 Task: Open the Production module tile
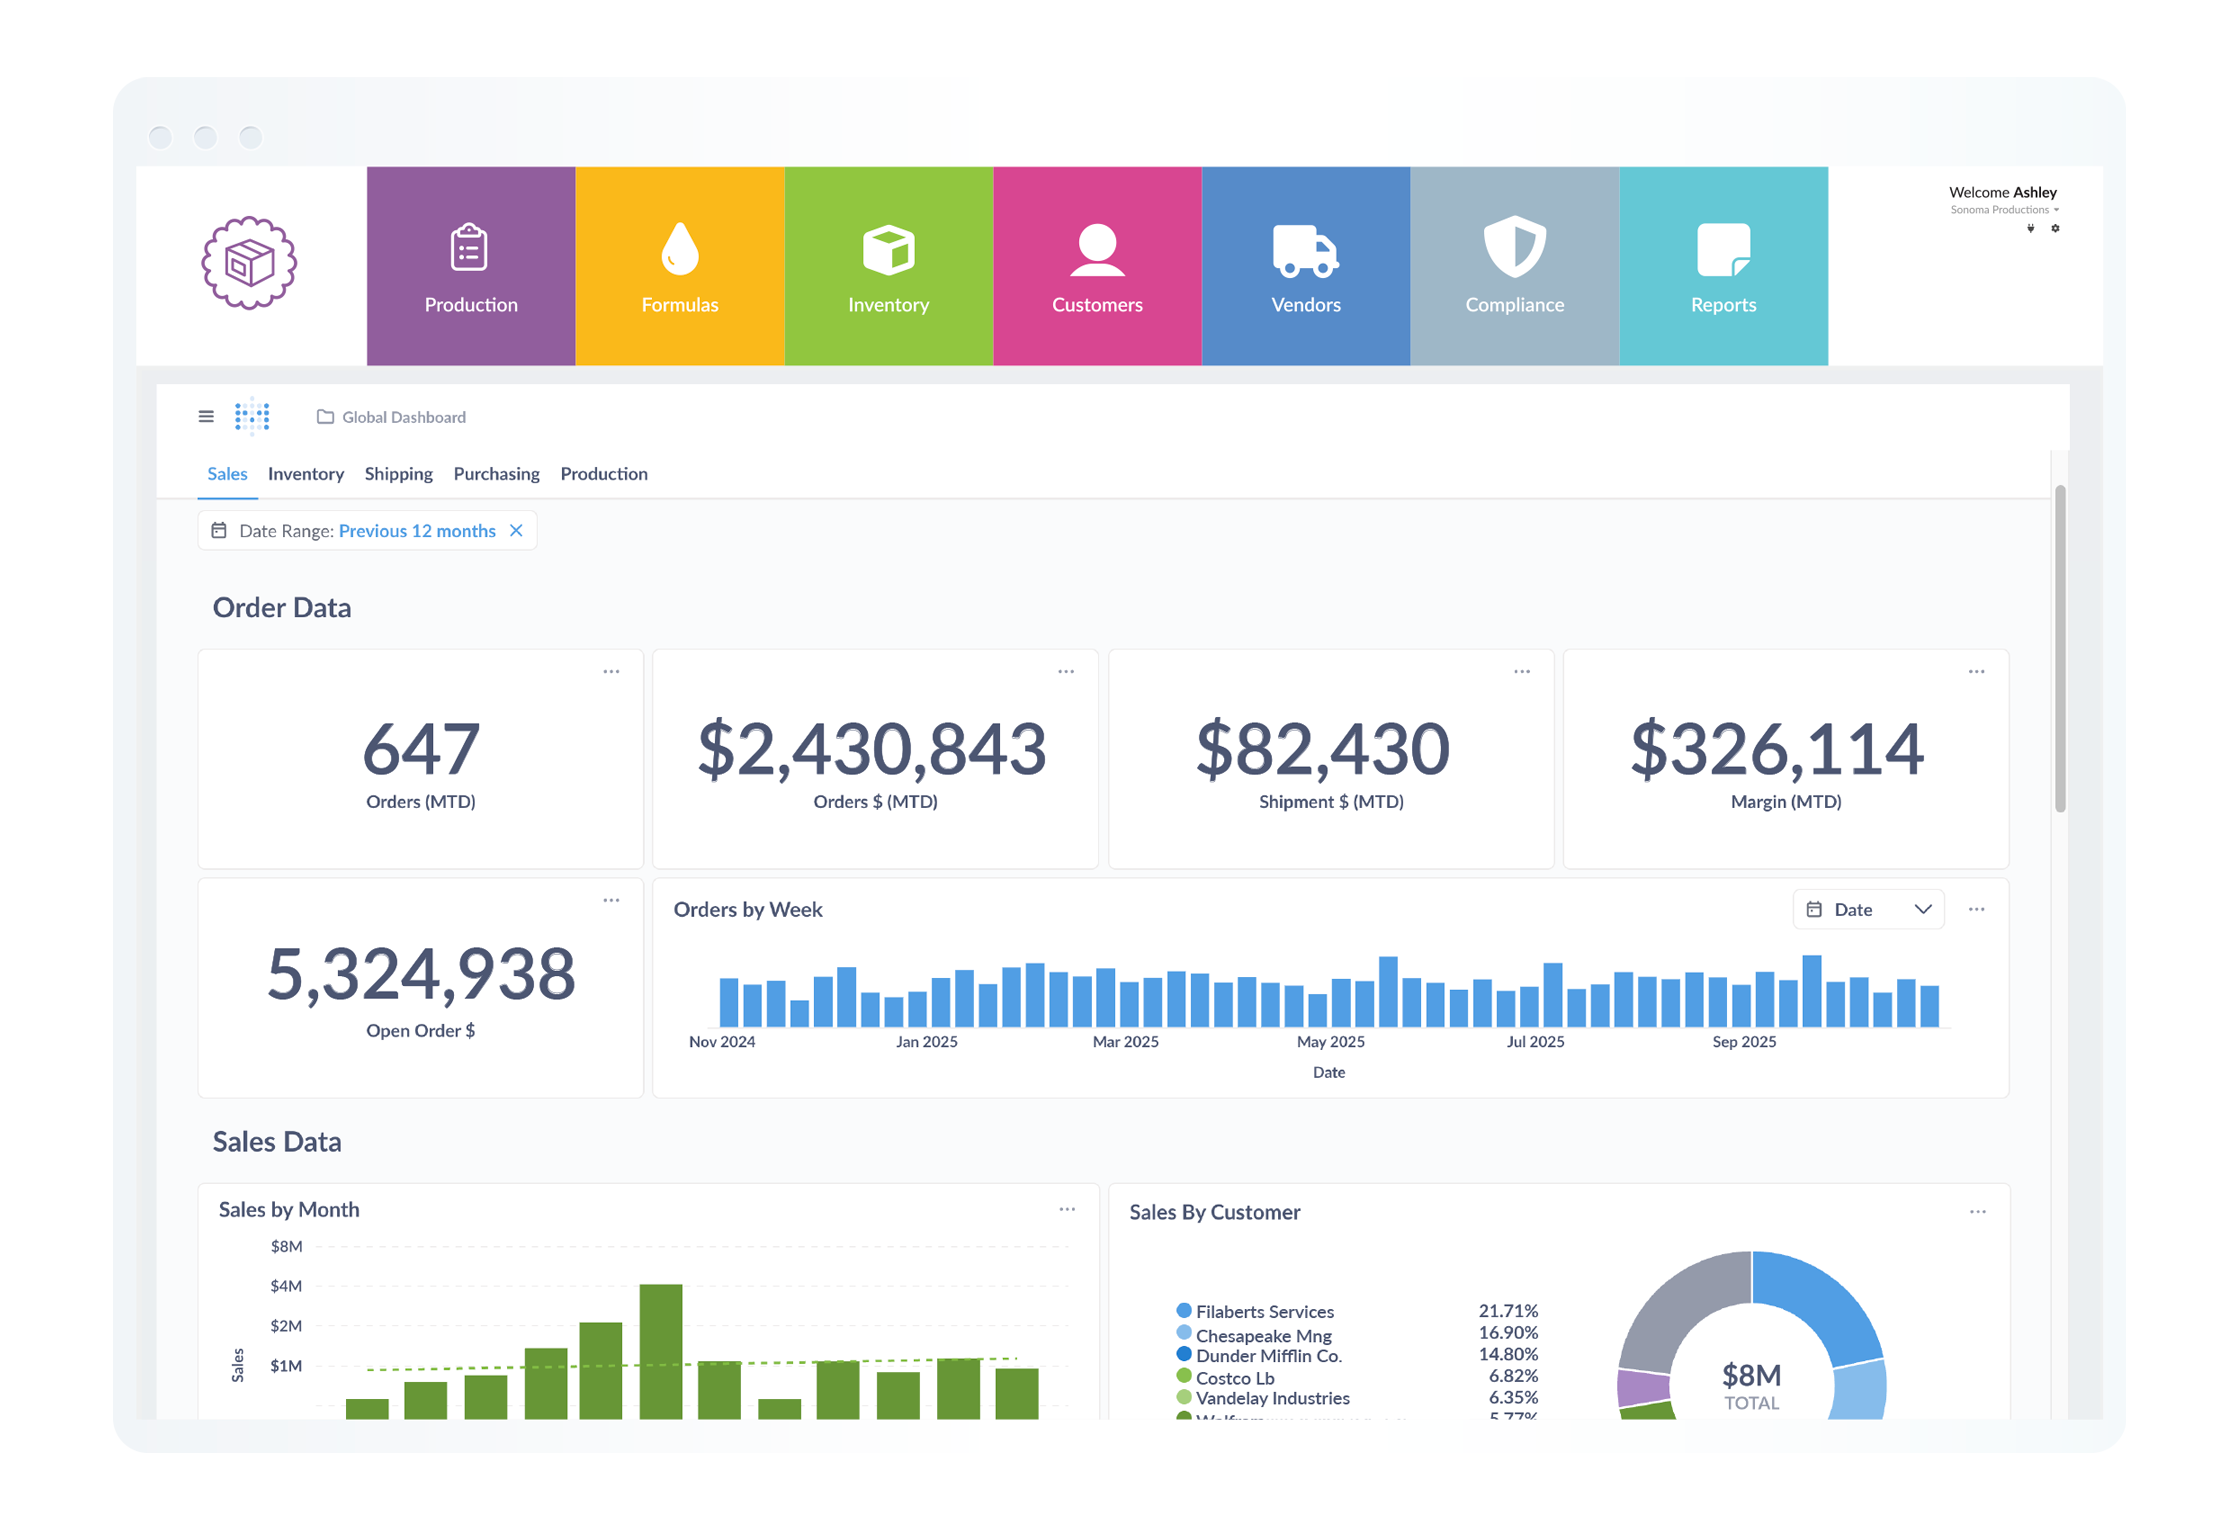point(470,266)
